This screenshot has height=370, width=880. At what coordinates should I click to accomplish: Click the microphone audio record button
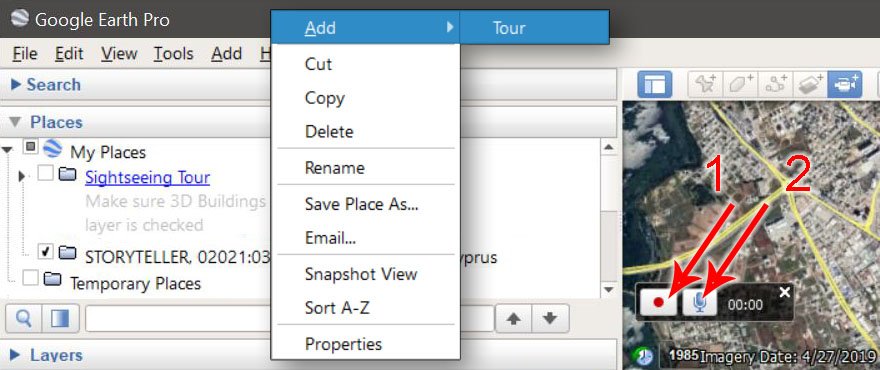[x=699, y=303]
